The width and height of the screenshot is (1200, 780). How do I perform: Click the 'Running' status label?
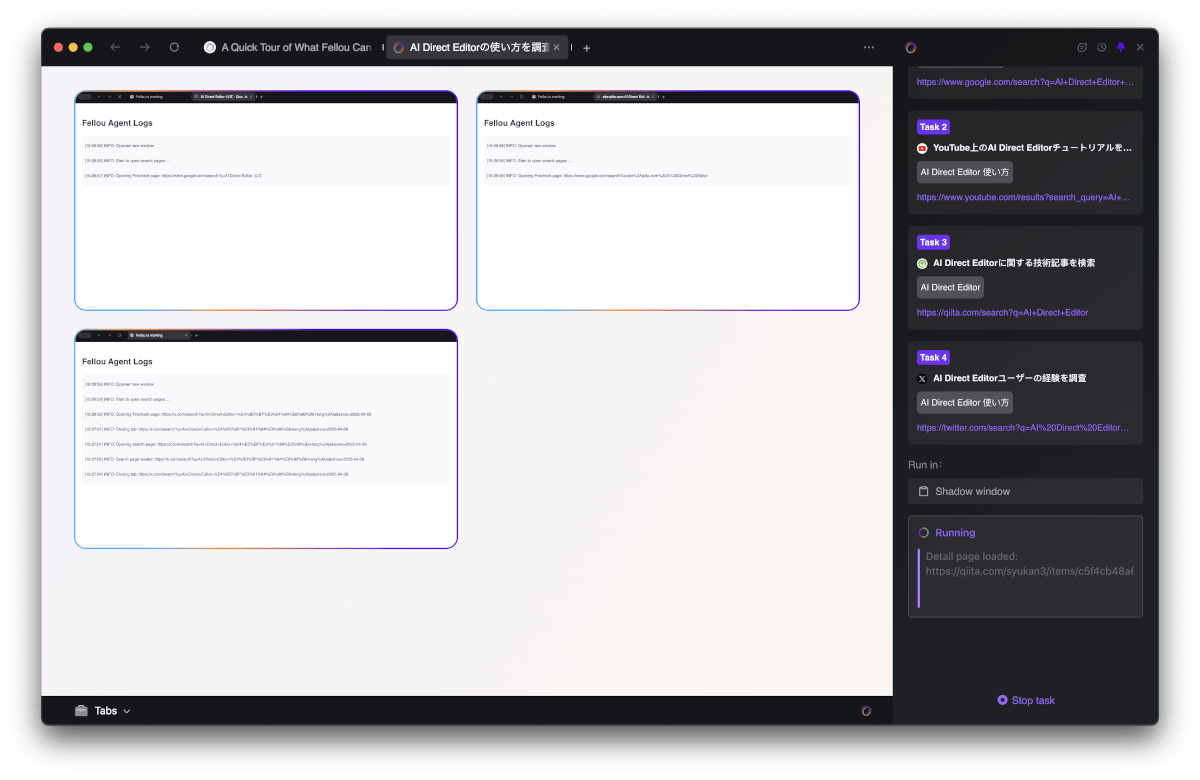tap(955, 533)
